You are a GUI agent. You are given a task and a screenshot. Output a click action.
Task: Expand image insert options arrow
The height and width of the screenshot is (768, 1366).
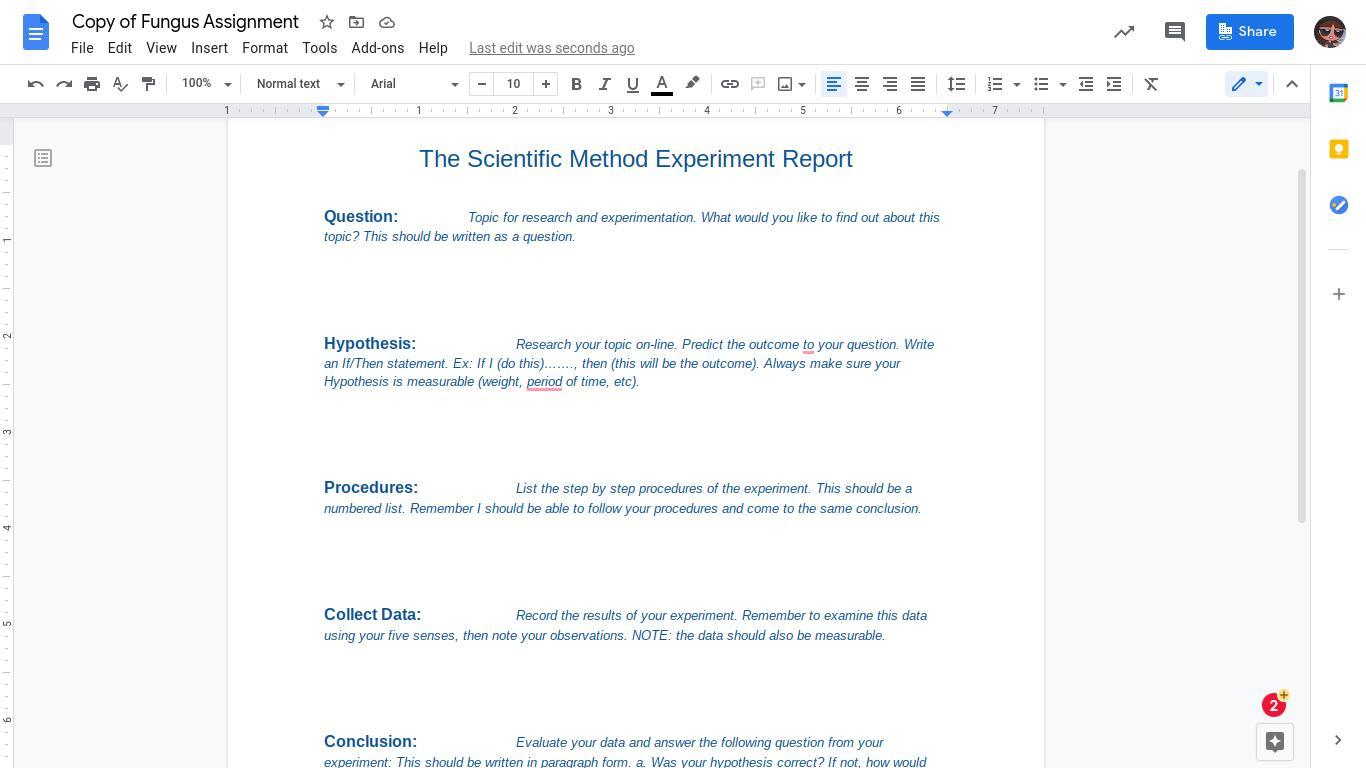tap(802, 84)
